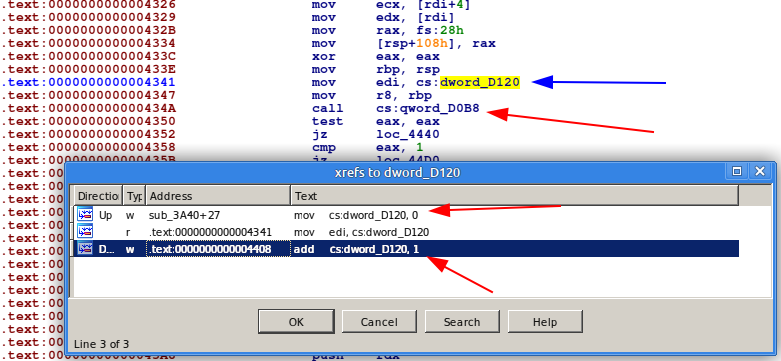Click 'mov edi, cs:dword_D120' text in xrefs list

pyautogui.click(x=361, y=232)
